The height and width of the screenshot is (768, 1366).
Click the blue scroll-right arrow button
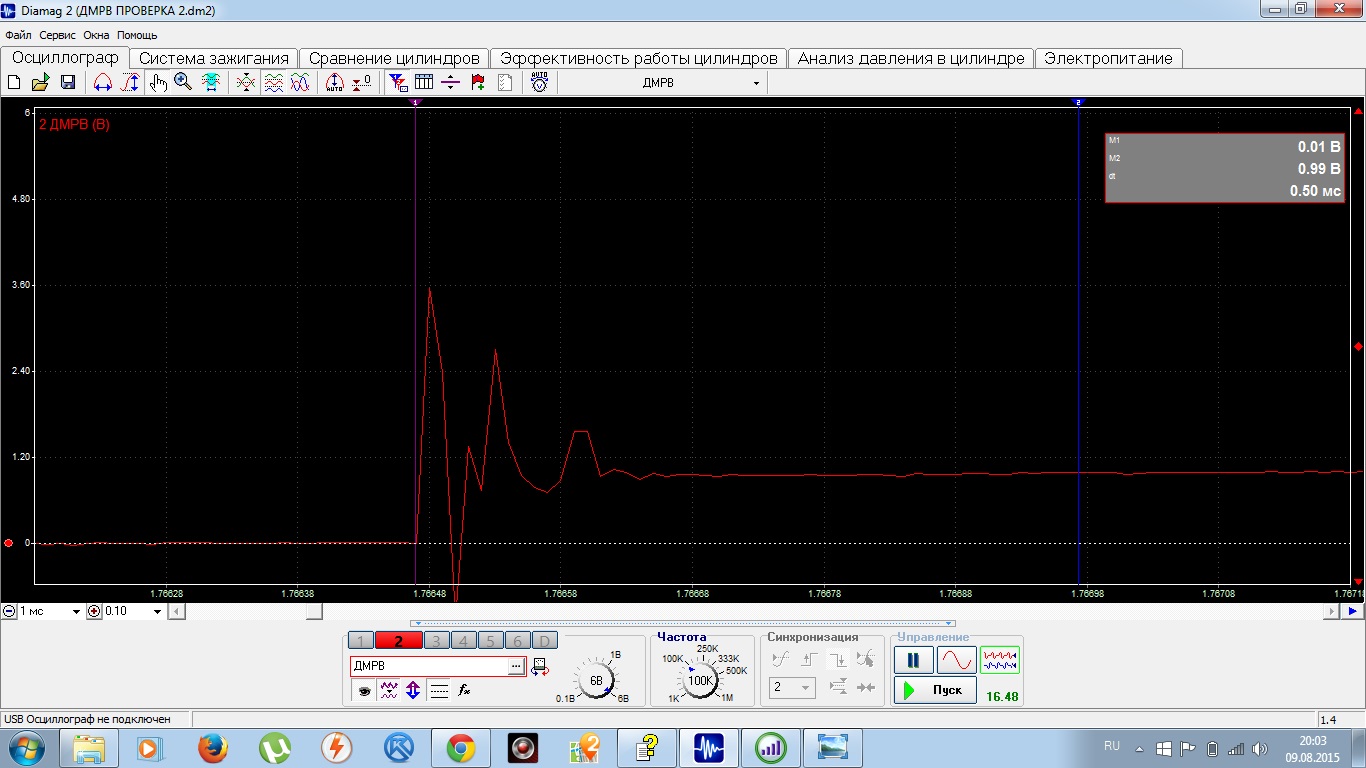click(x=1353, y=611)
